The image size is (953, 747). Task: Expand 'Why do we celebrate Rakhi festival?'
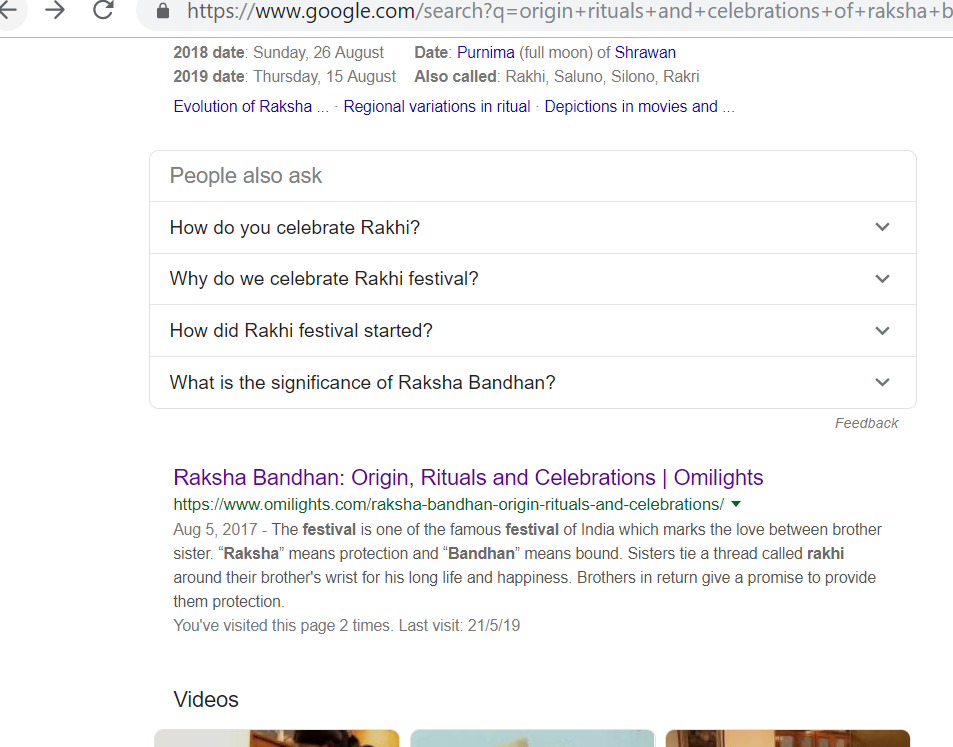coord(532,279)
